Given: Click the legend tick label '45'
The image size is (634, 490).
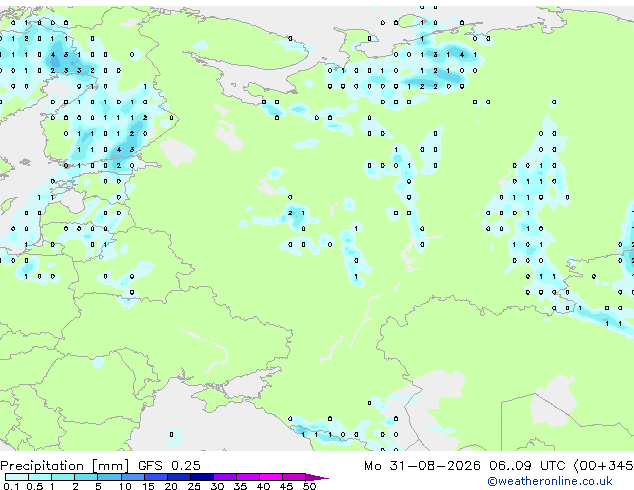Looking at the screenshot, I should (286, 486).
